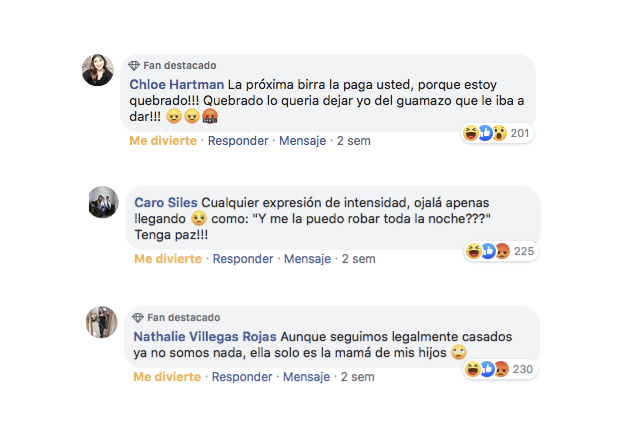Click the Caro Siles name link
This screenshot has width=635, height=425.
pyautogui.click(x=166, y=203)
